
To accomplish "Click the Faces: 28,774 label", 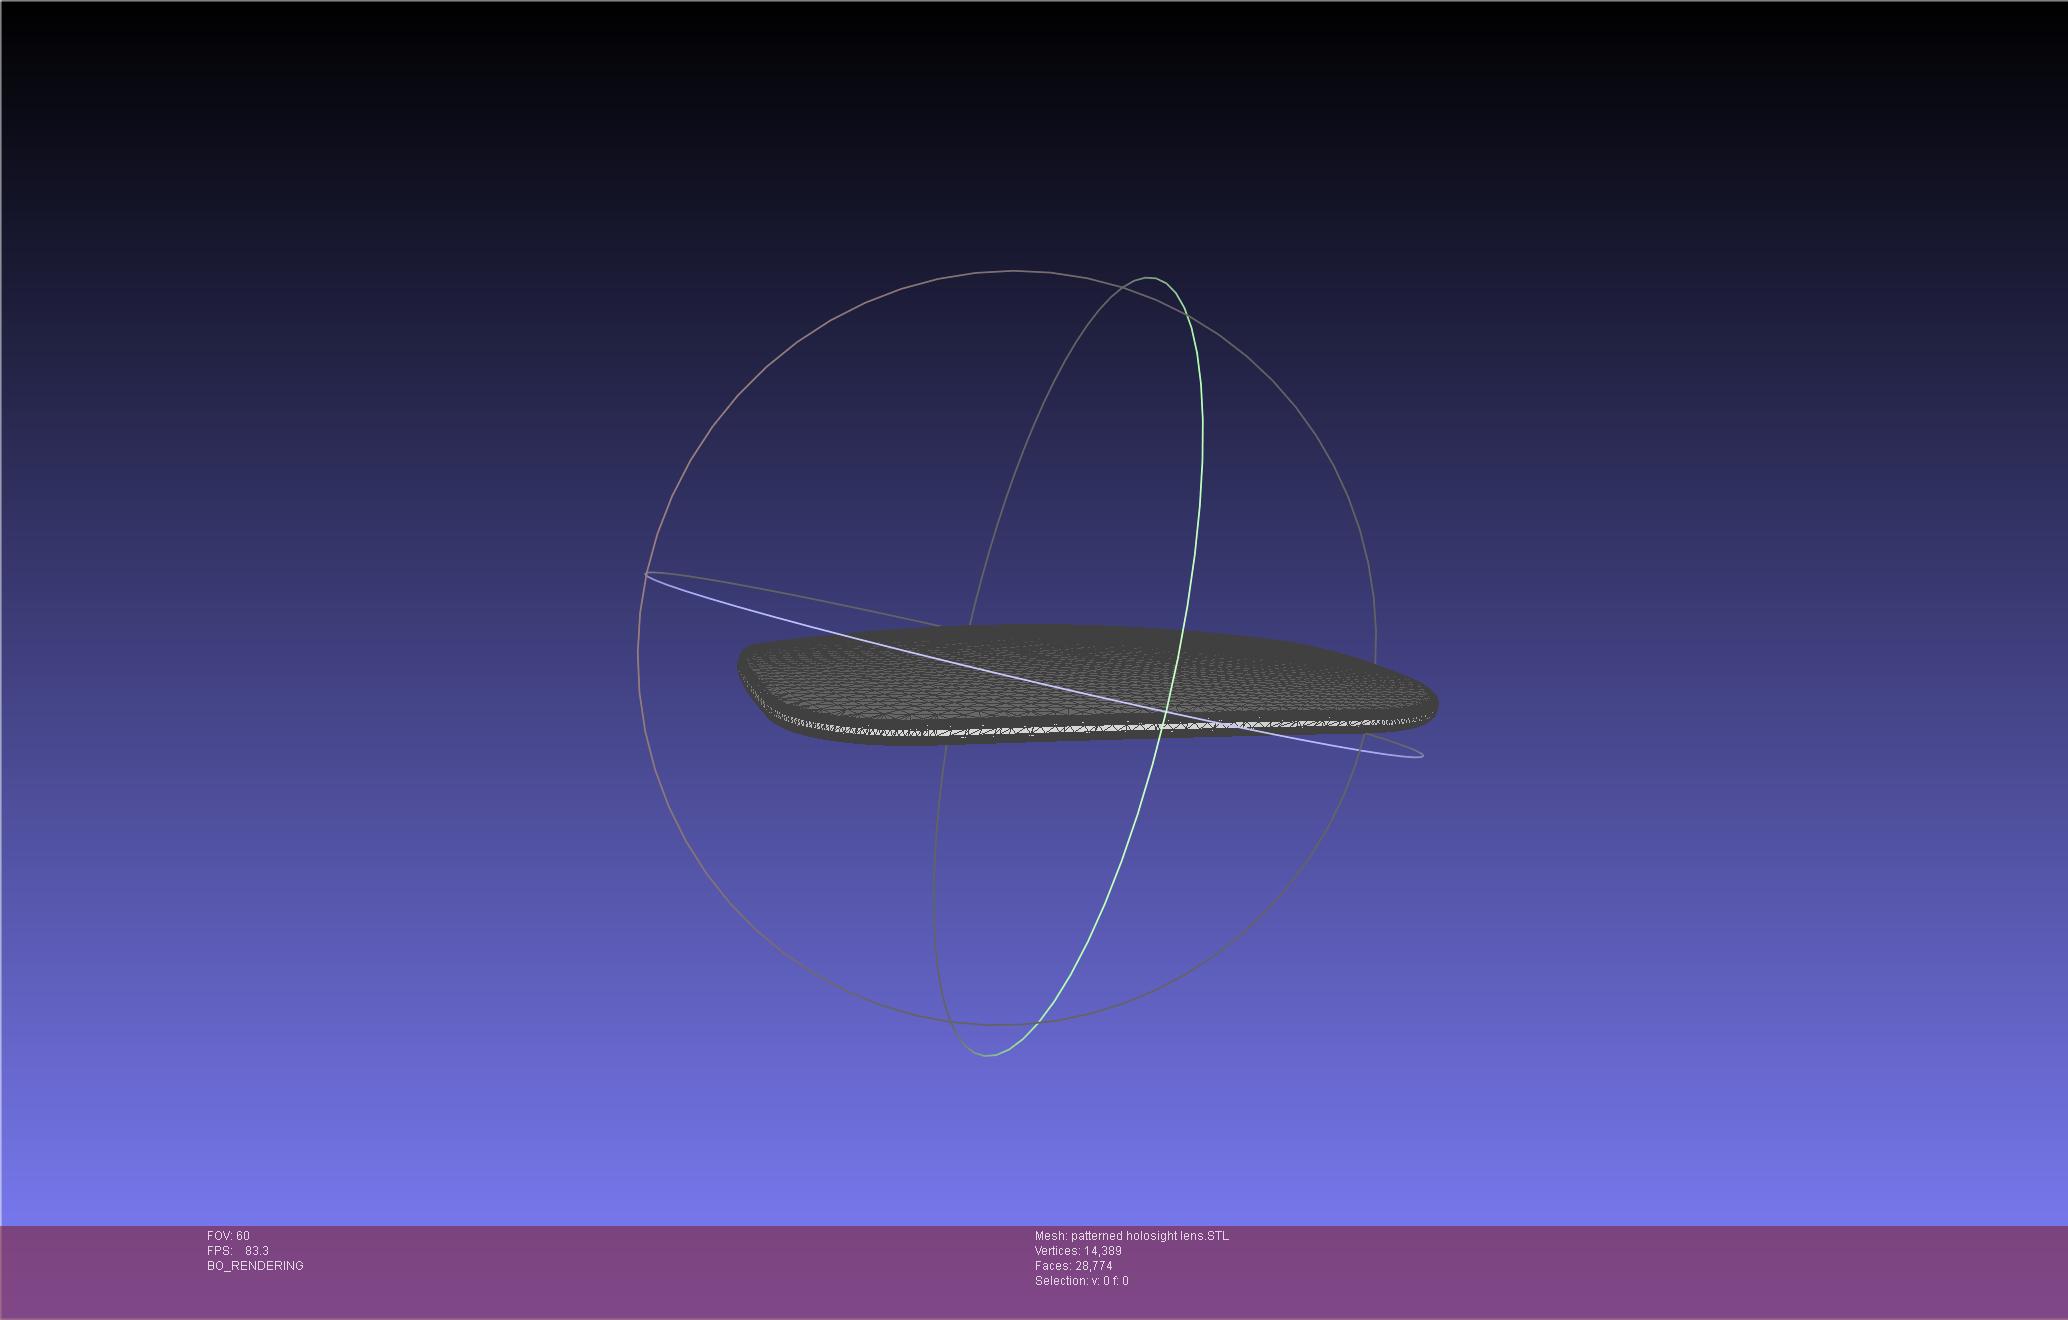I will point(1073,1266).
